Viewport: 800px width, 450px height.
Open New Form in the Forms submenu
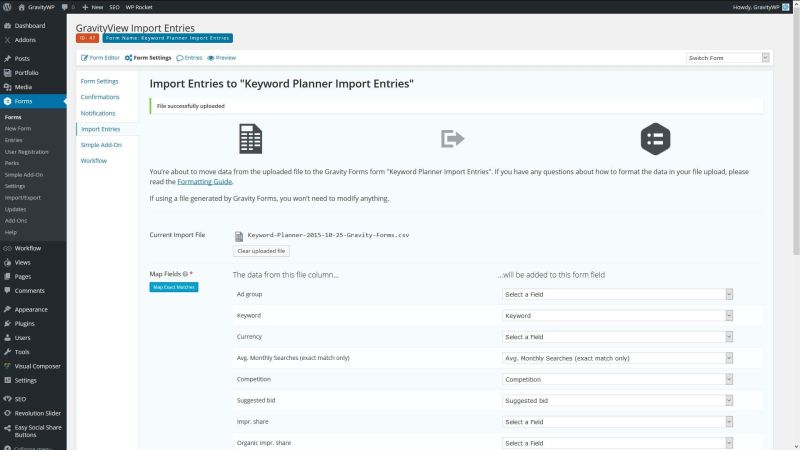coord(18,129)
